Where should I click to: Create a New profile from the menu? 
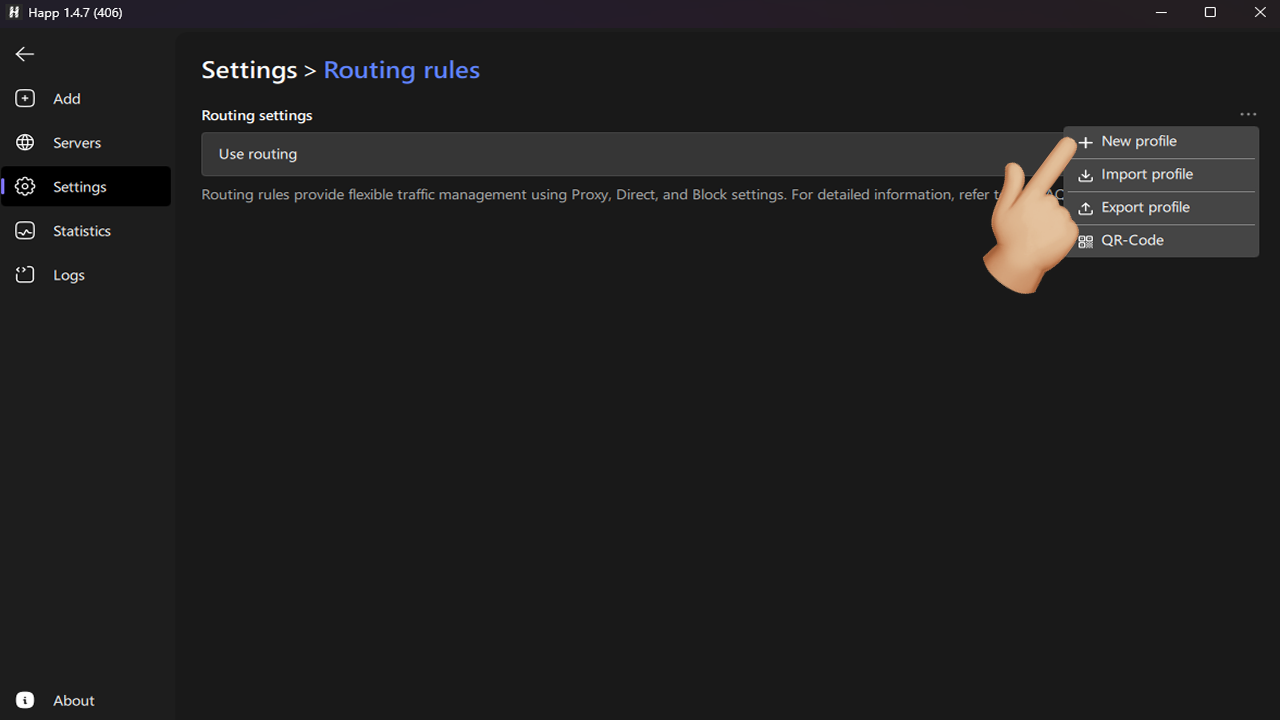pos(1138,141)
